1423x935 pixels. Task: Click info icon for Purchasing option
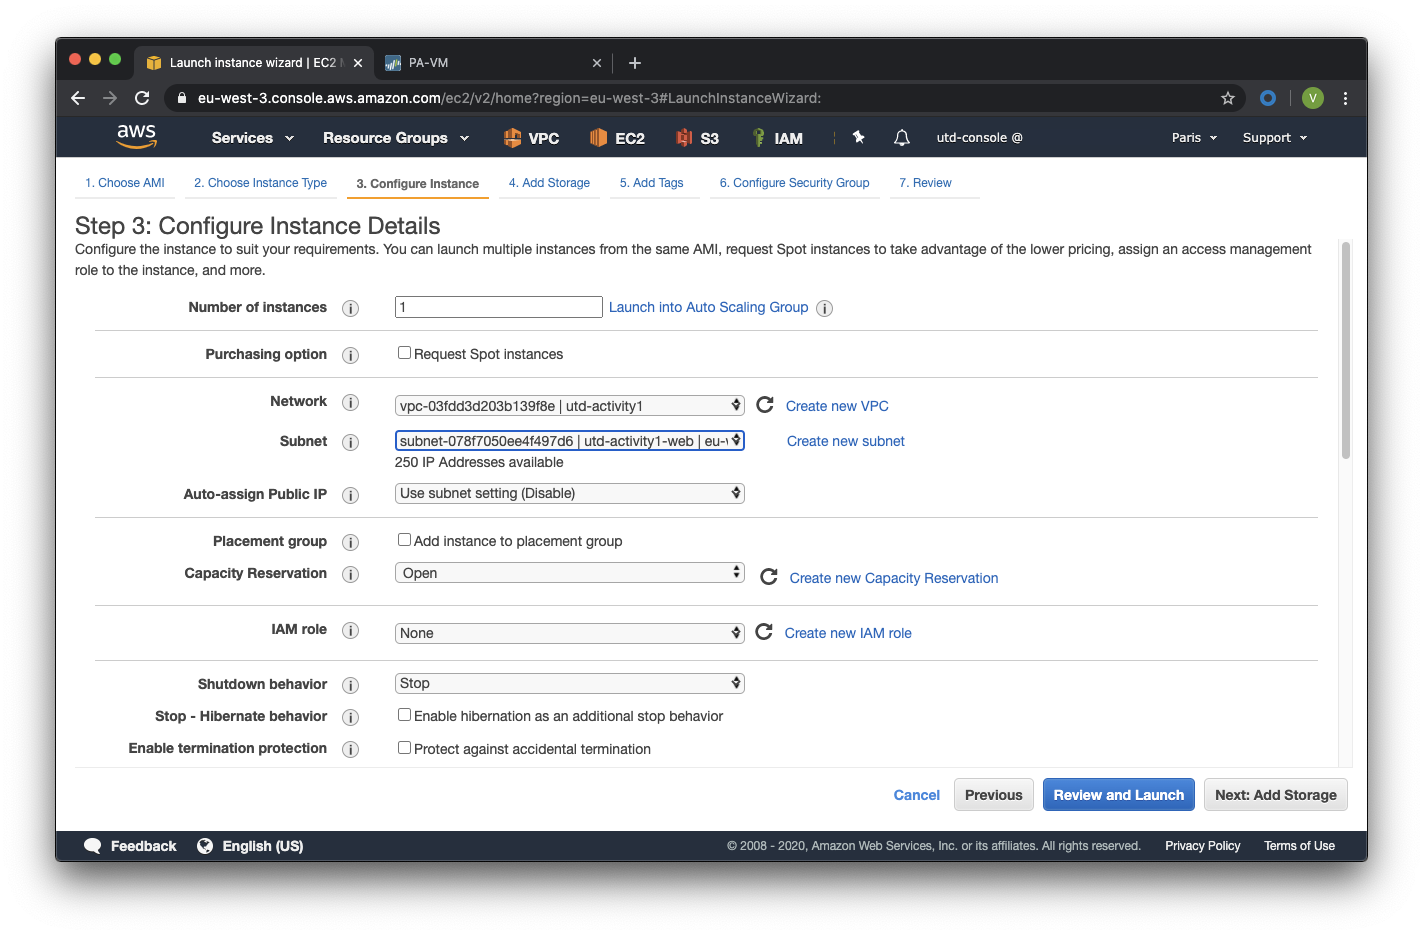pyautogui.click(x=350, y=355)
